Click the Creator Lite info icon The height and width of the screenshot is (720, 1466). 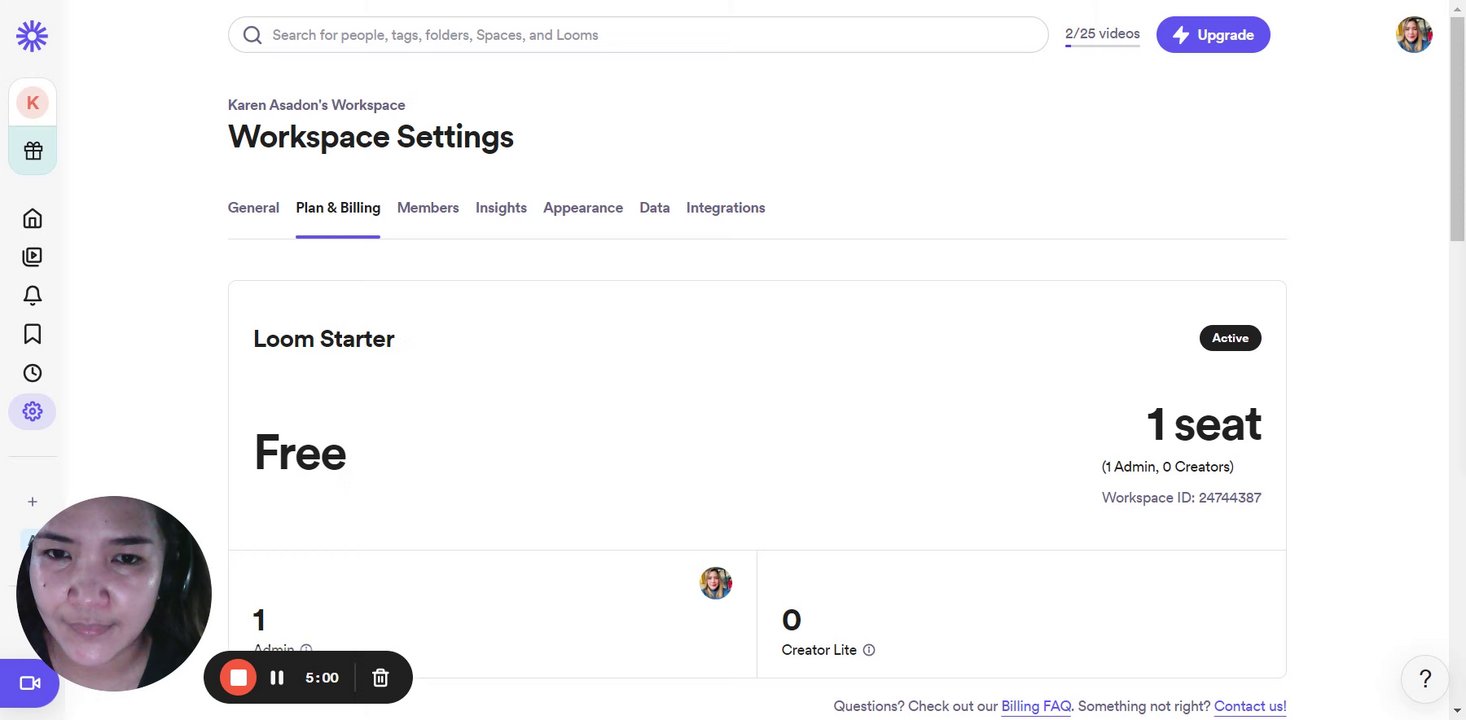coord(869,650)
